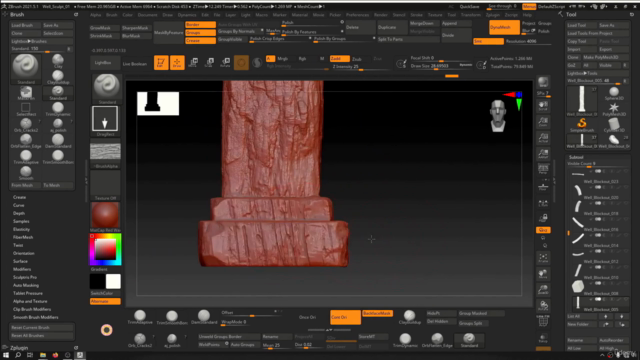Image resolution: width=640 pixels, height=360 pixels.
Task: Click the Scroll canvas icon
Action: click(543, 106)
